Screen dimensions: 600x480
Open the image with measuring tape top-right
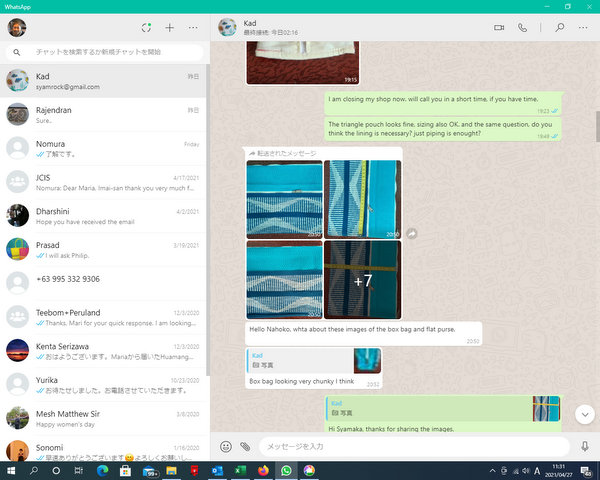(362, 199)
